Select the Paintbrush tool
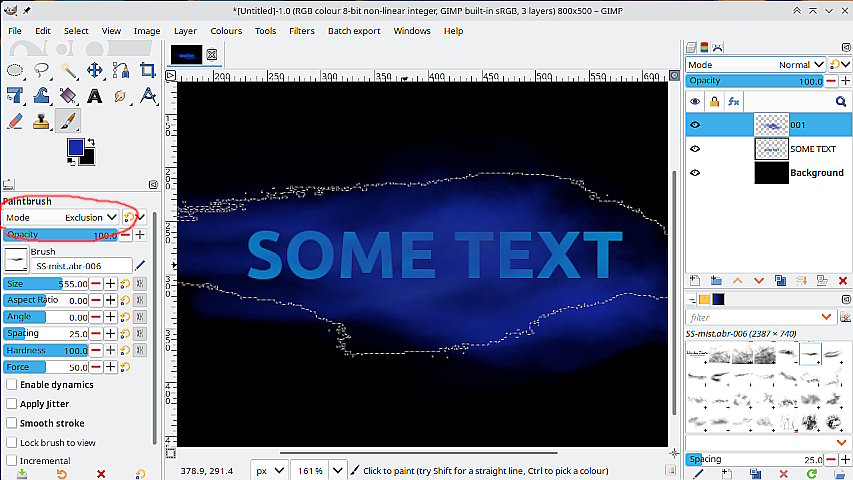 (x=68, y=121)
